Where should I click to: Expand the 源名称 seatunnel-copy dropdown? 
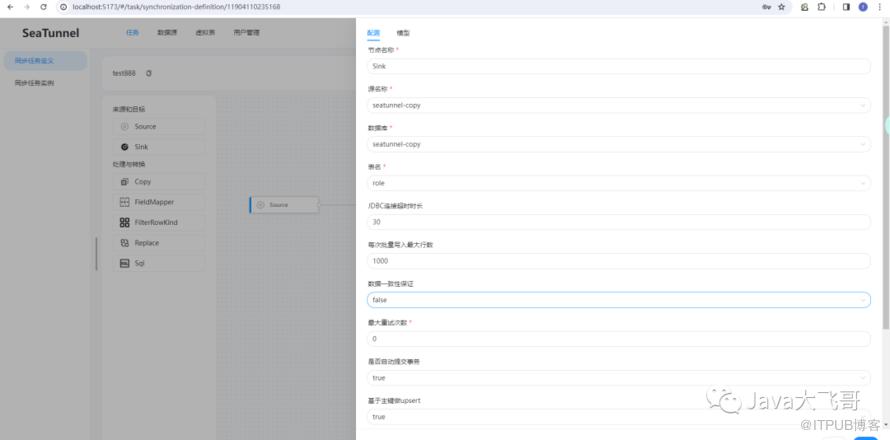point(618,105)
